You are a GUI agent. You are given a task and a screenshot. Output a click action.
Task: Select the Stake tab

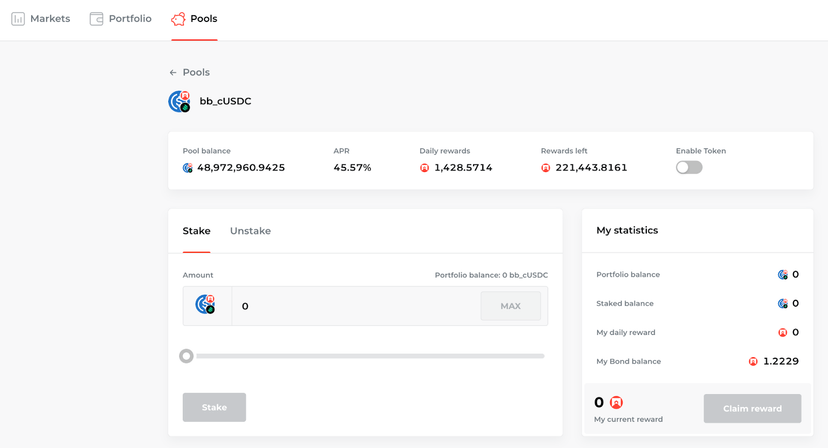(196, 231)
